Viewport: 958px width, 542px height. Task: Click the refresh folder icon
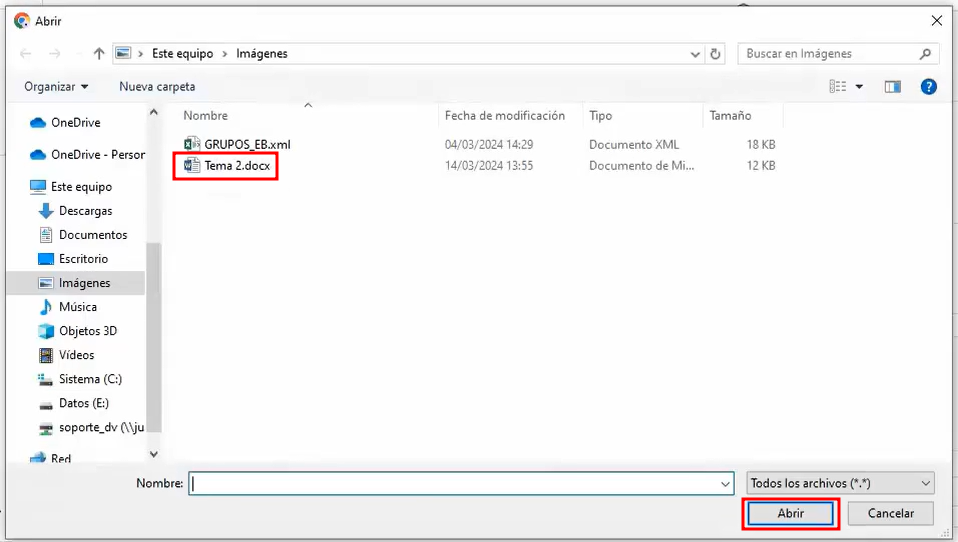[715, 54]
